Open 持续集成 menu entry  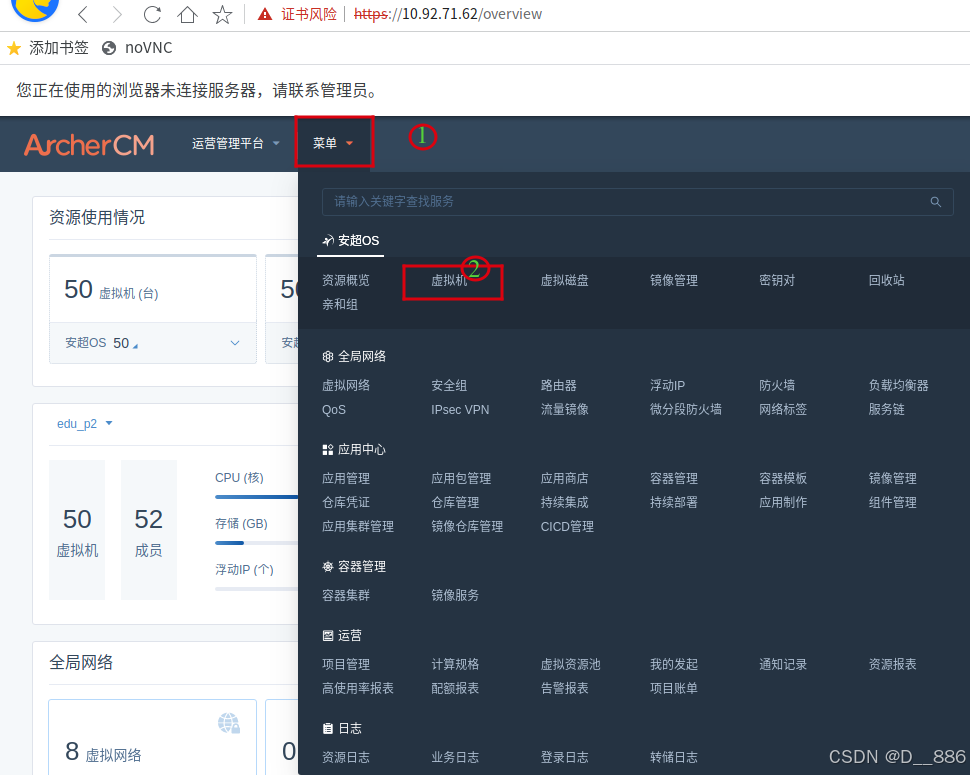[564, 502]
